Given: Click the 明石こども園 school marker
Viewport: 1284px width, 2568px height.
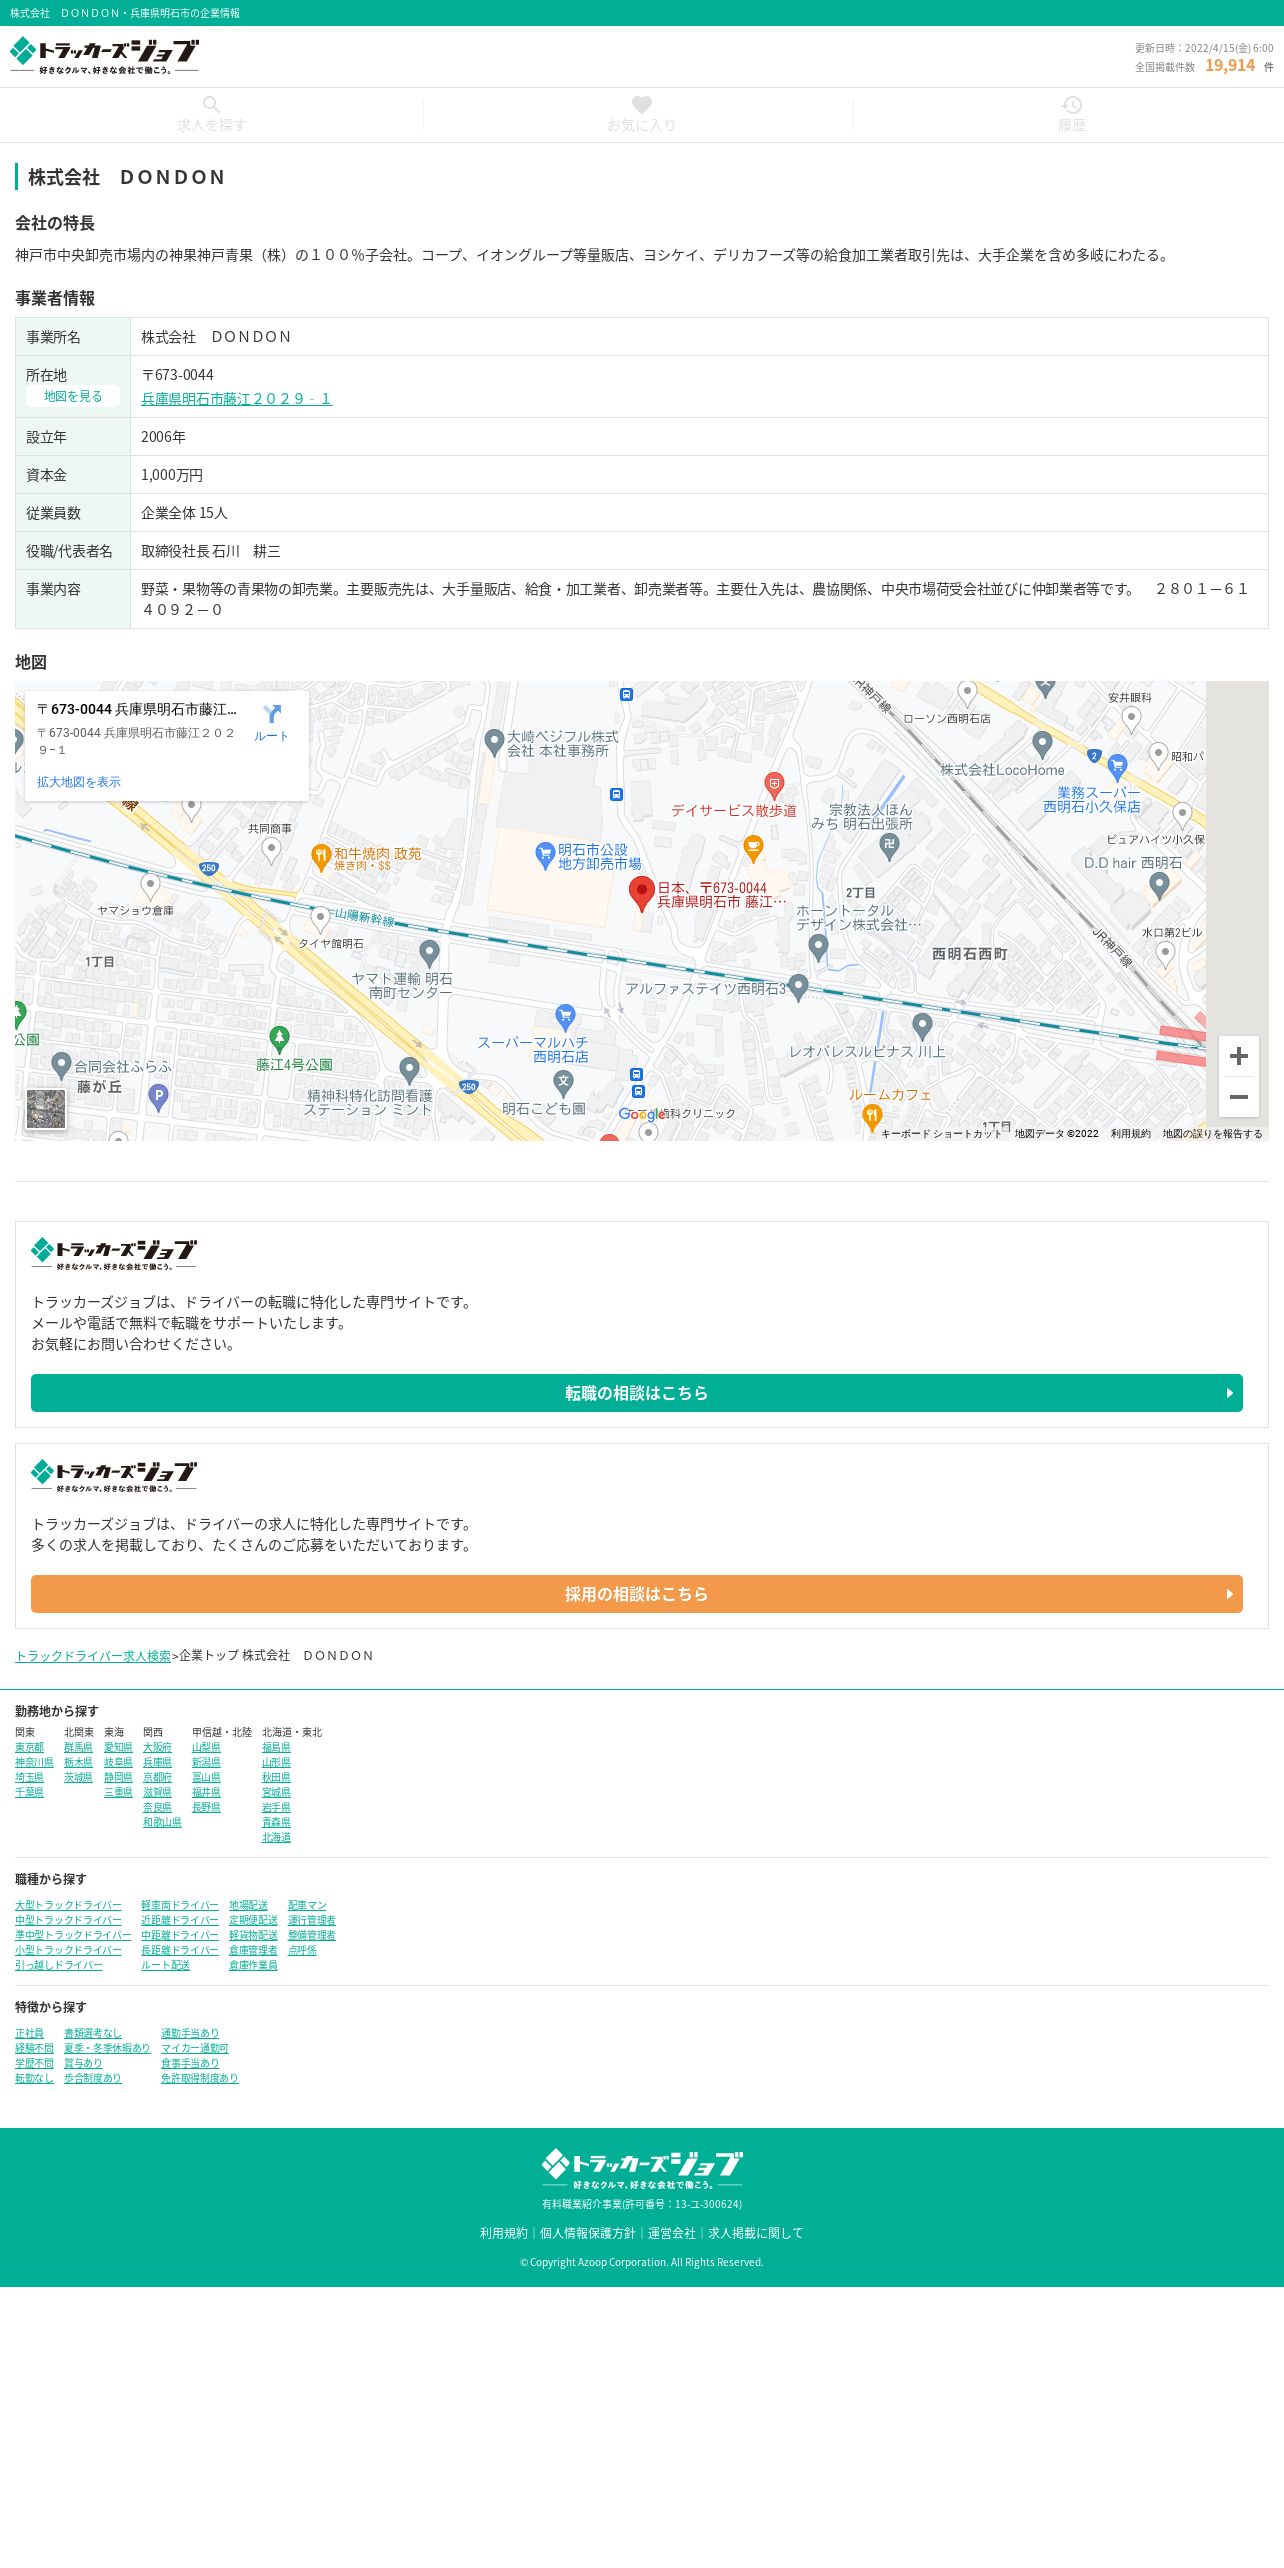Looking at the screenshot, I should [x=563, y=1082].
